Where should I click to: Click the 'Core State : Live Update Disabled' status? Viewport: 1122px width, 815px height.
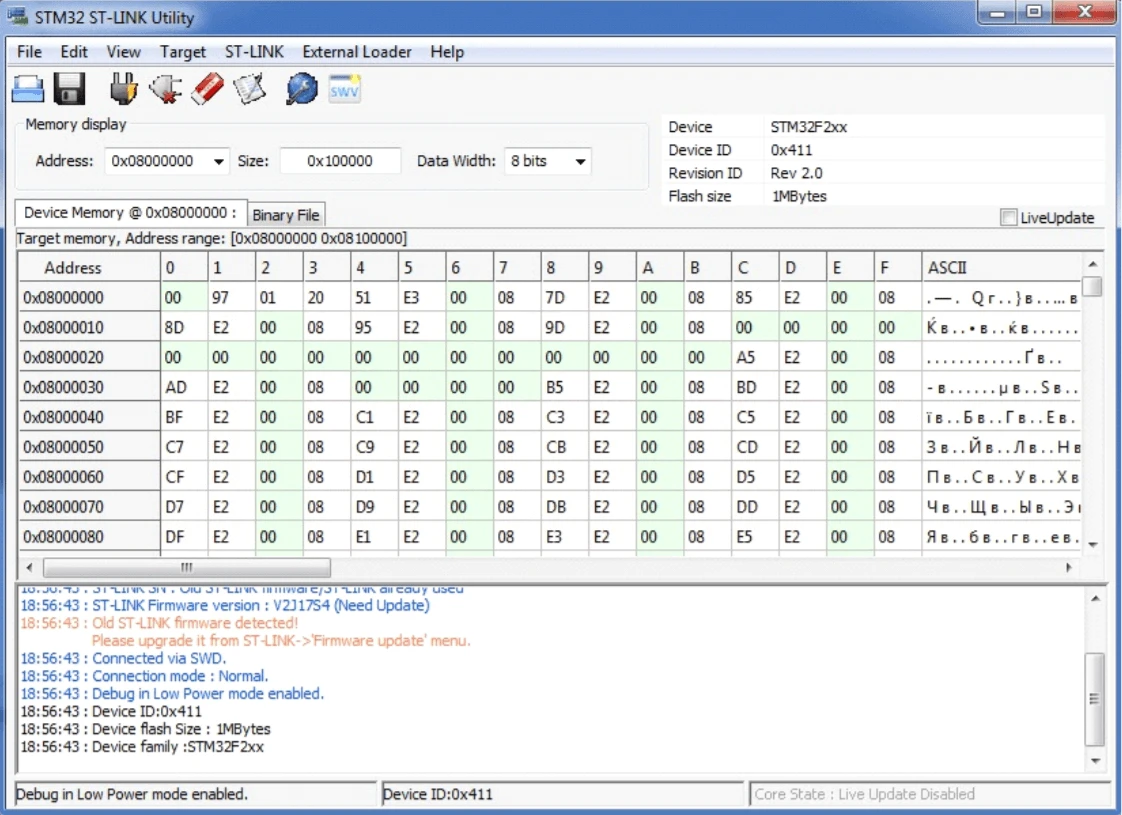click(864, 794)
